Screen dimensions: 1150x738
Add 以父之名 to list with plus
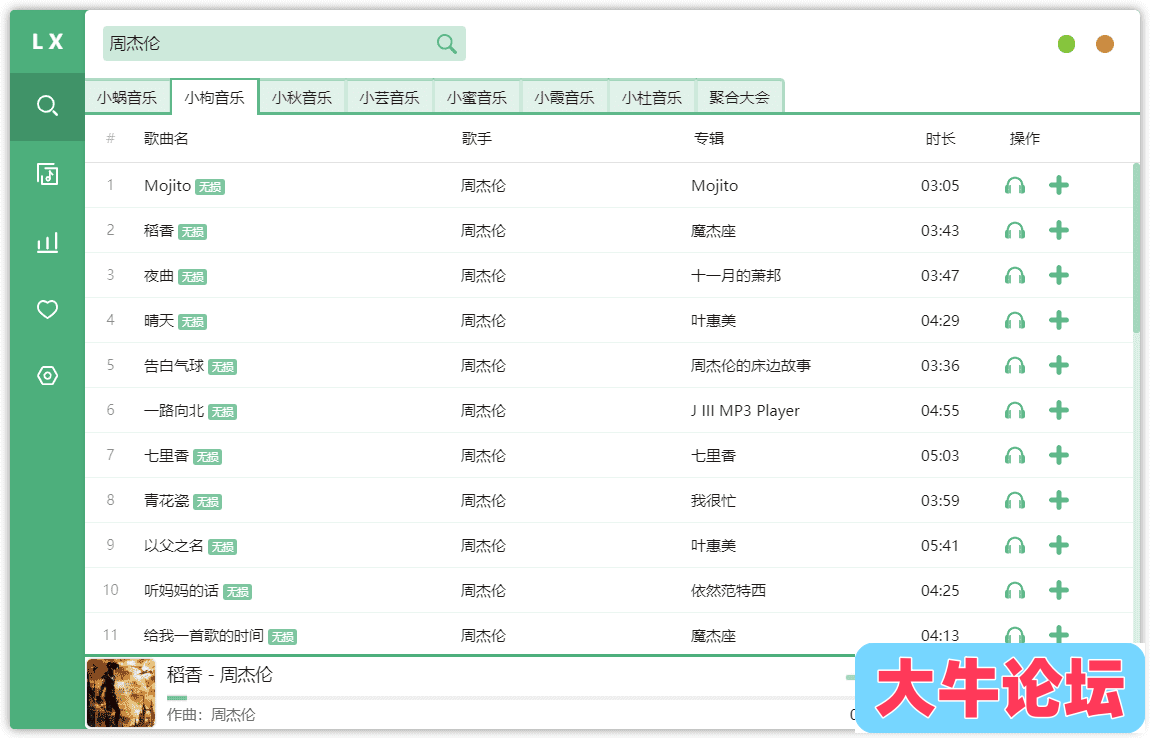[1058, 545]
